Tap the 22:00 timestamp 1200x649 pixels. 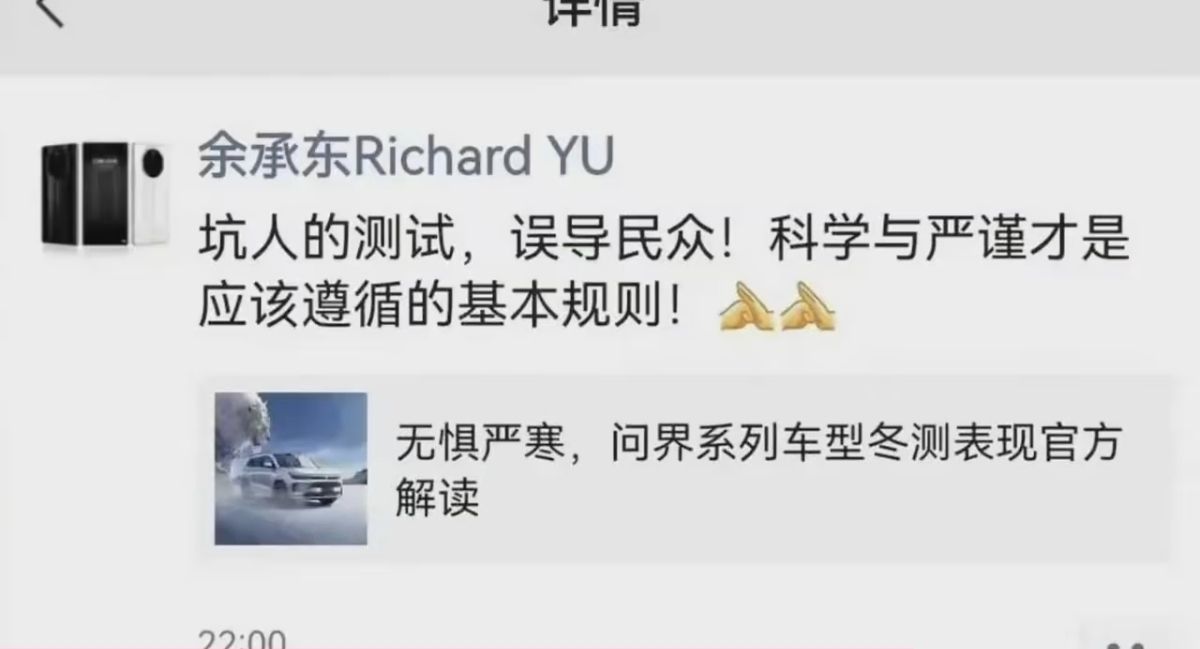[x=241, y=638]
